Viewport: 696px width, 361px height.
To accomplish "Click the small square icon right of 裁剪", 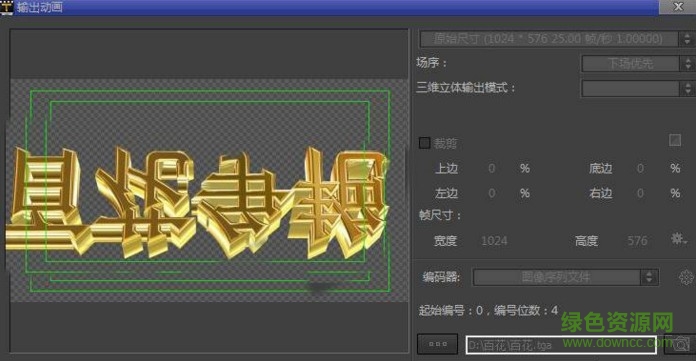I will [675, 140].
